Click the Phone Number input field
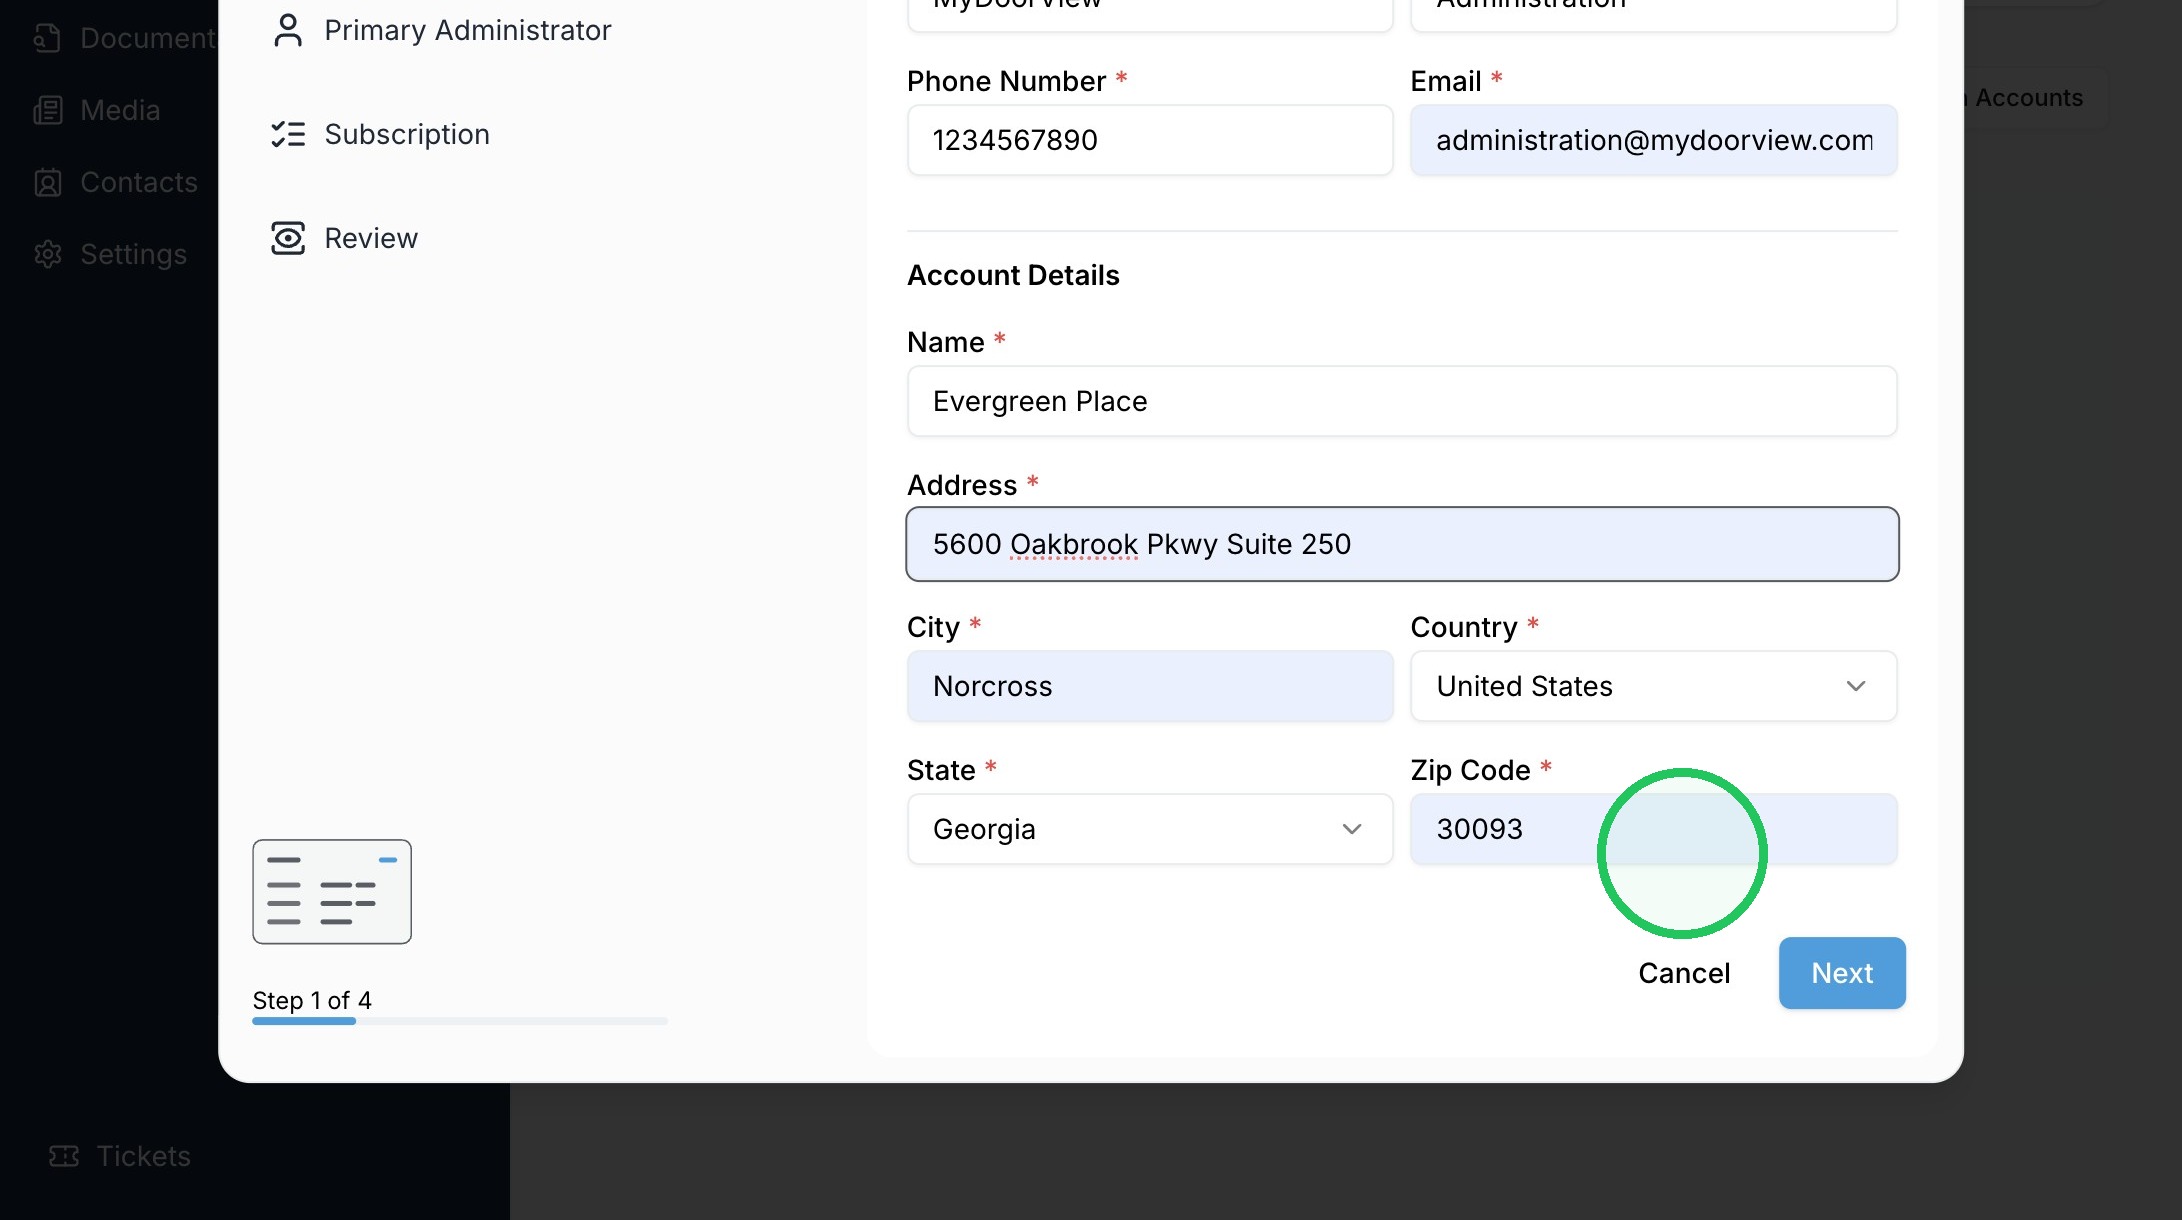Viewport: 2182px width, 1220px height. click(x=1150, y=140)
